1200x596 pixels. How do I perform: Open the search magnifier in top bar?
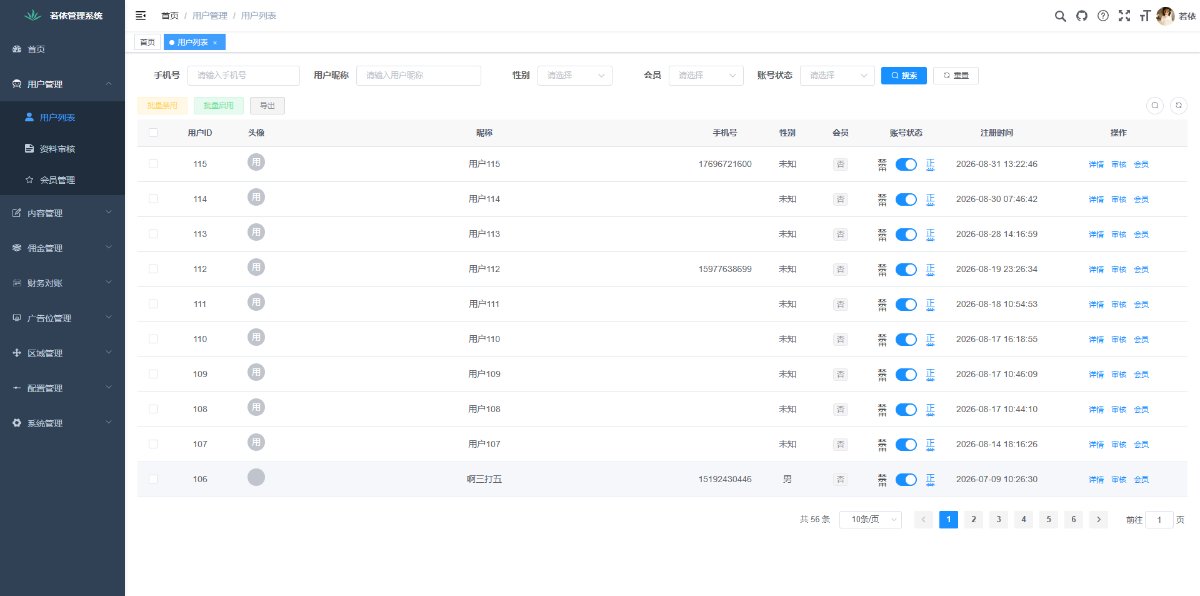click(x=1060, y=15)
